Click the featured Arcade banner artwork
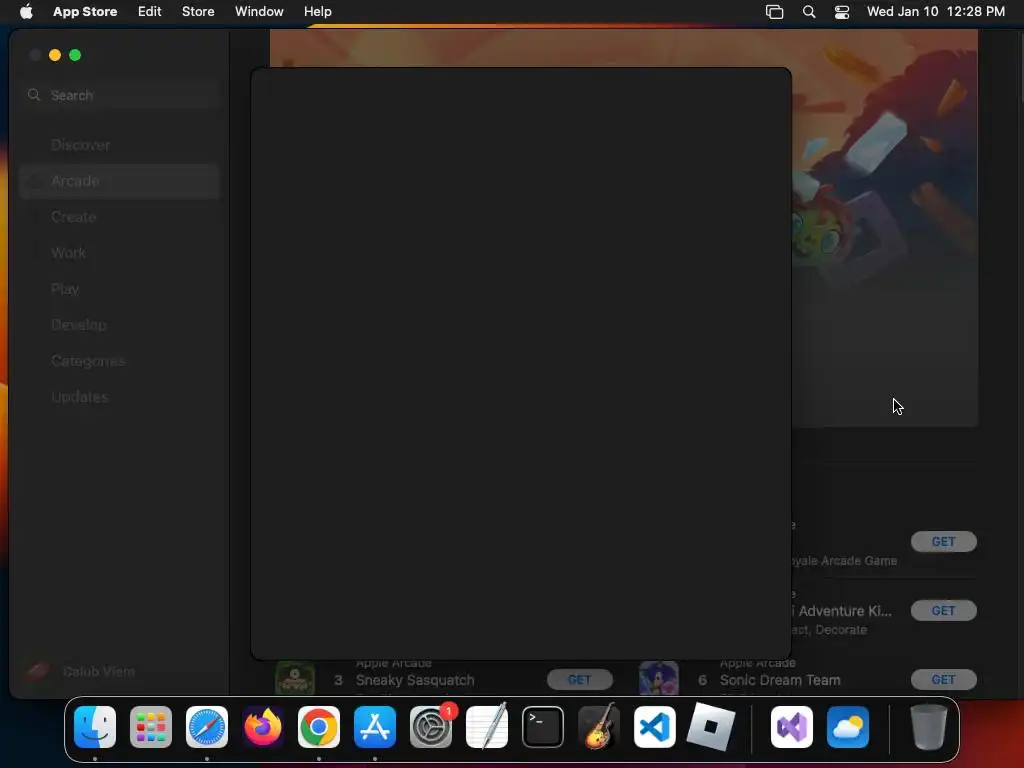Screen dimensions: 1024x768 point(885,228)
